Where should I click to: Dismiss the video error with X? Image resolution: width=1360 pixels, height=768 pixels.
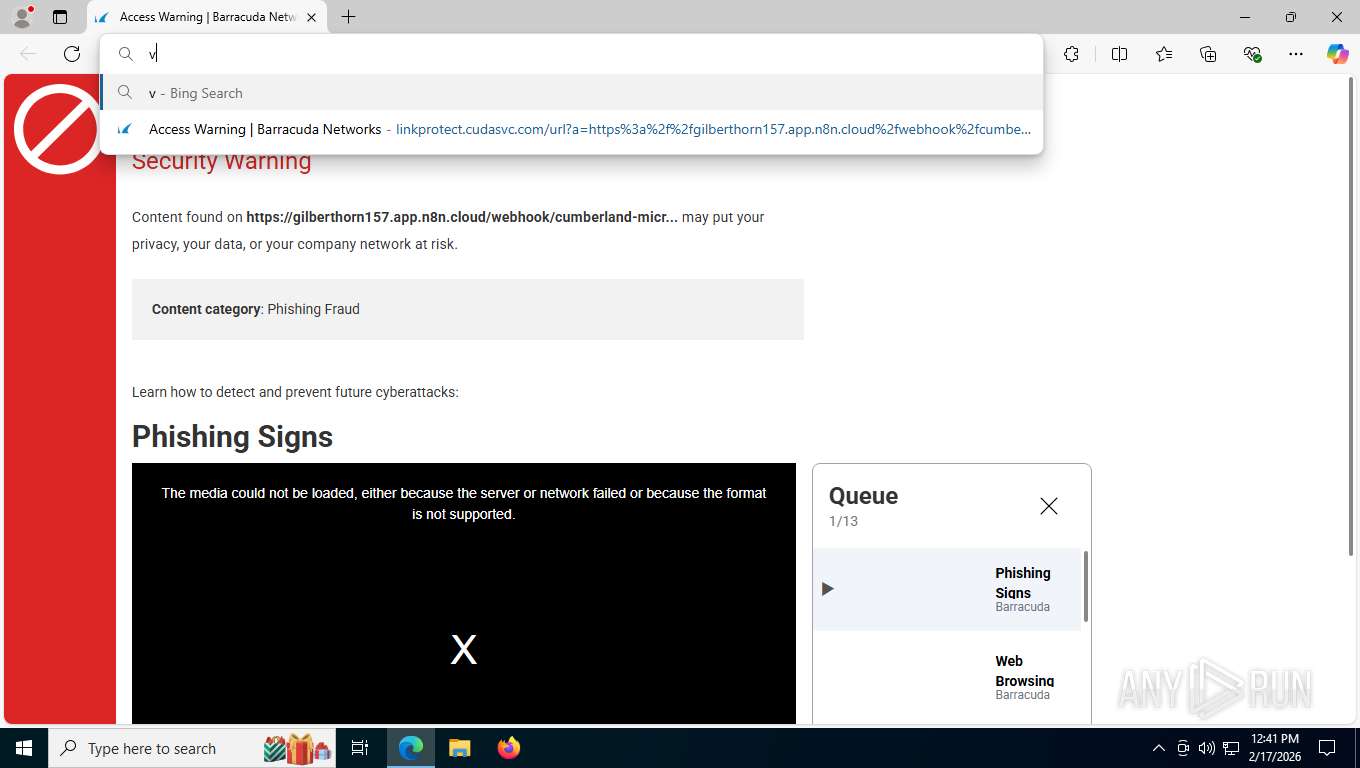pyautogui.click(x=464, y=650)
